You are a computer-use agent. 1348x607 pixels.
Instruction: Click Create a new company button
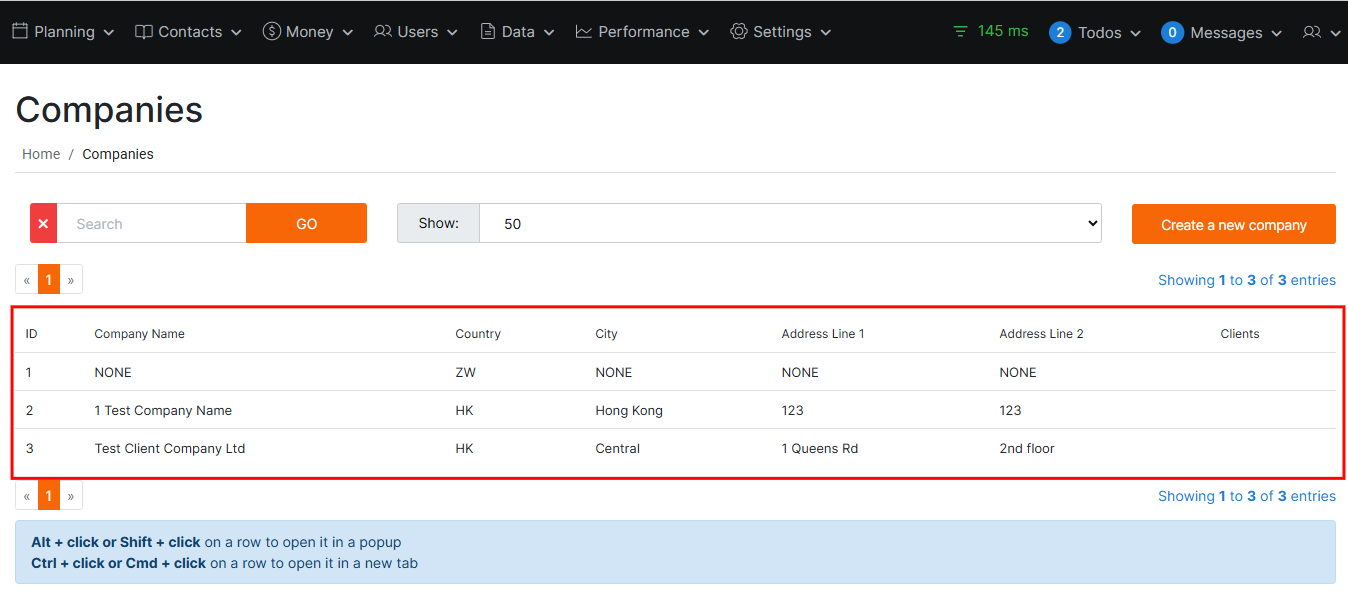(1233, 224)
